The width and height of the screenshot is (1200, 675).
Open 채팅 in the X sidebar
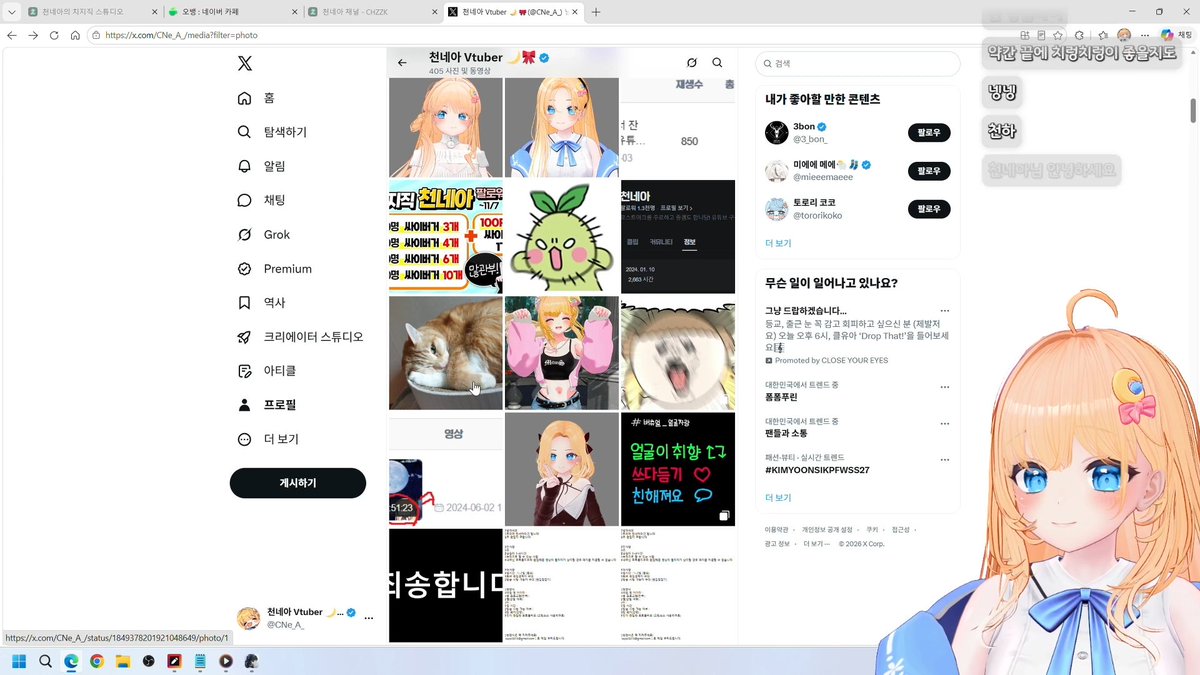[261, 200]
